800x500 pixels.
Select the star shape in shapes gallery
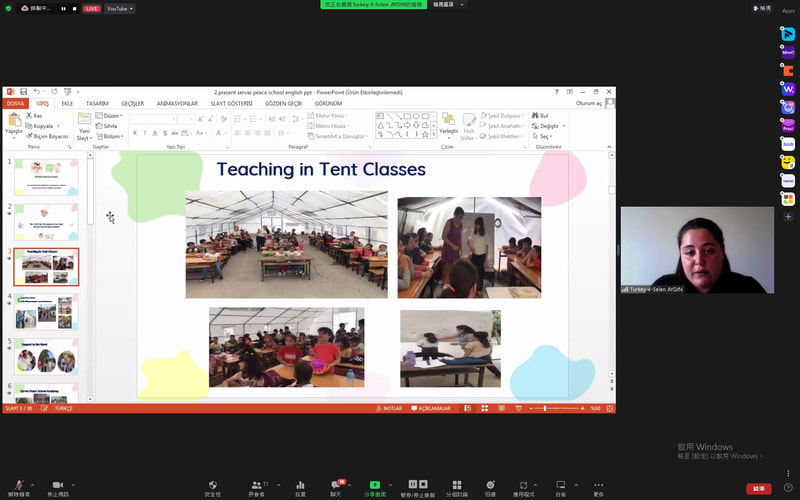(424, 134)
